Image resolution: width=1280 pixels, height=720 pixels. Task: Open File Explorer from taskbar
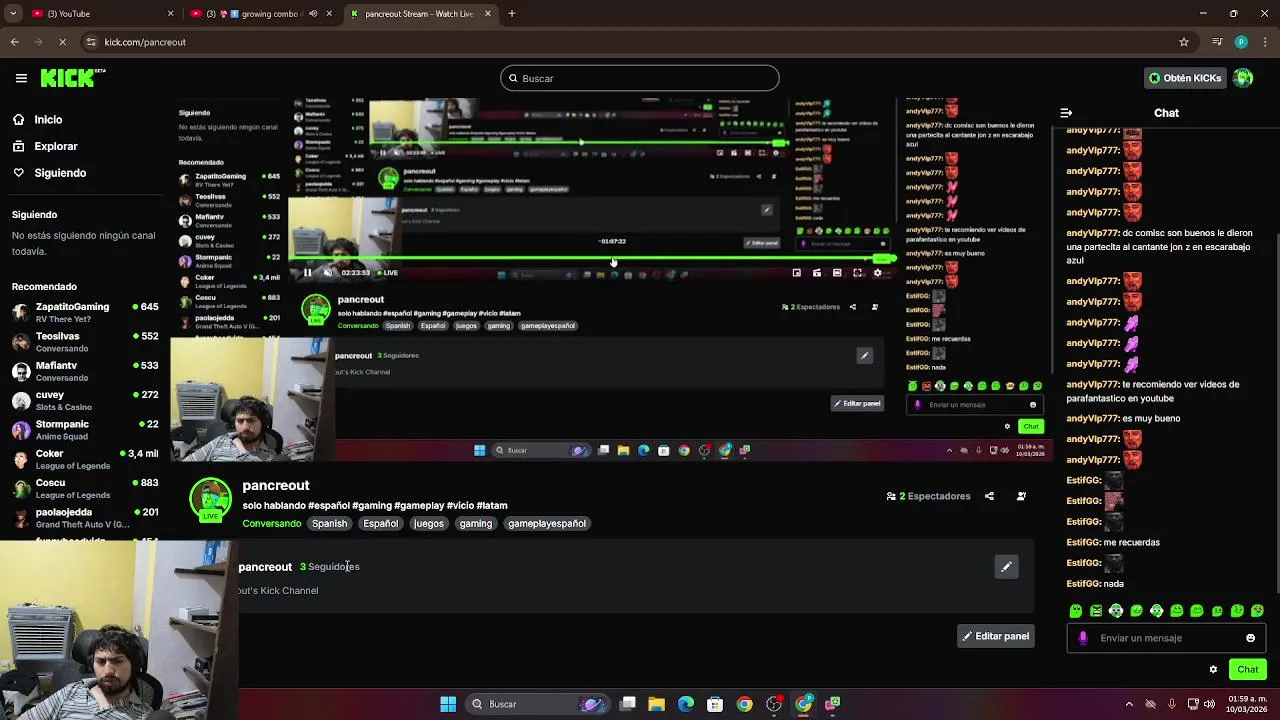(657, 704)
